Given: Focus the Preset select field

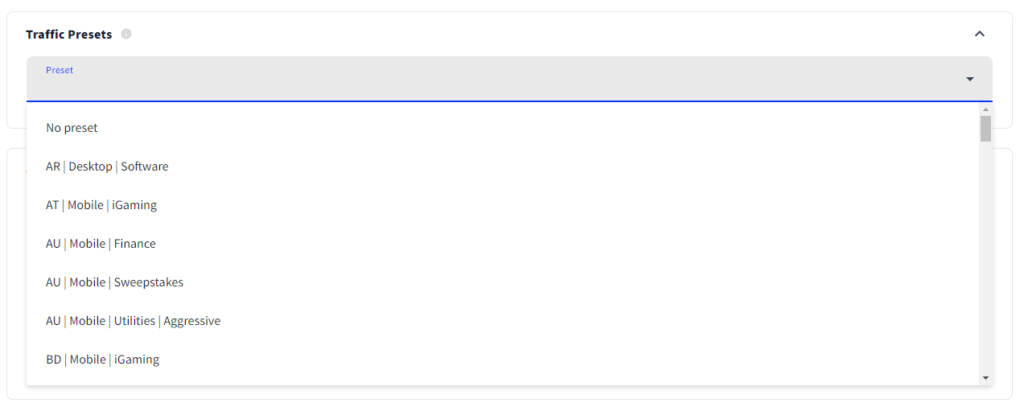Looking at the screenshot, I should click(509, 78).
